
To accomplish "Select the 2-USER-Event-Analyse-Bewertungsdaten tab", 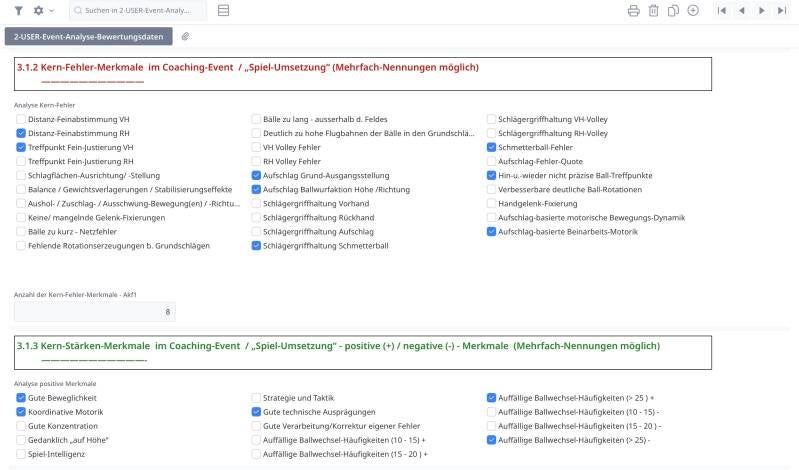I will point(89,37).
